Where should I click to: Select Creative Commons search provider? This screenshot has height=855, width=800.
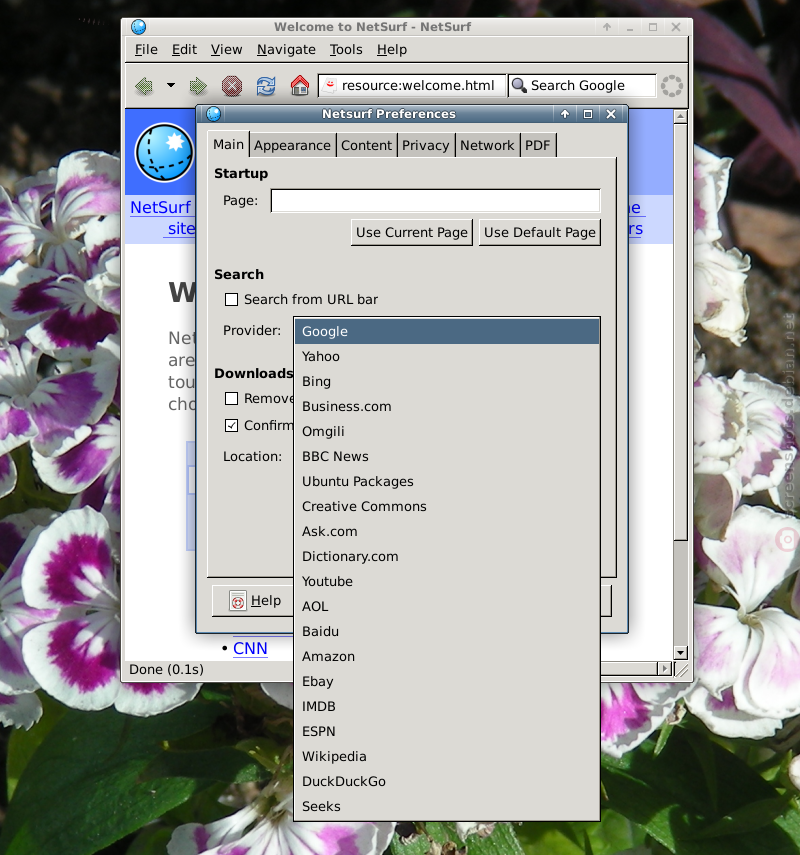447,507
